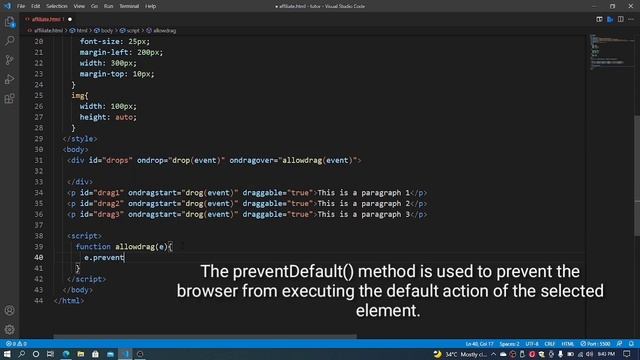The height and width of the screenshot is (360, 640).
Task: Click the microphone icon in the system tray
Action: pos(560,354)
